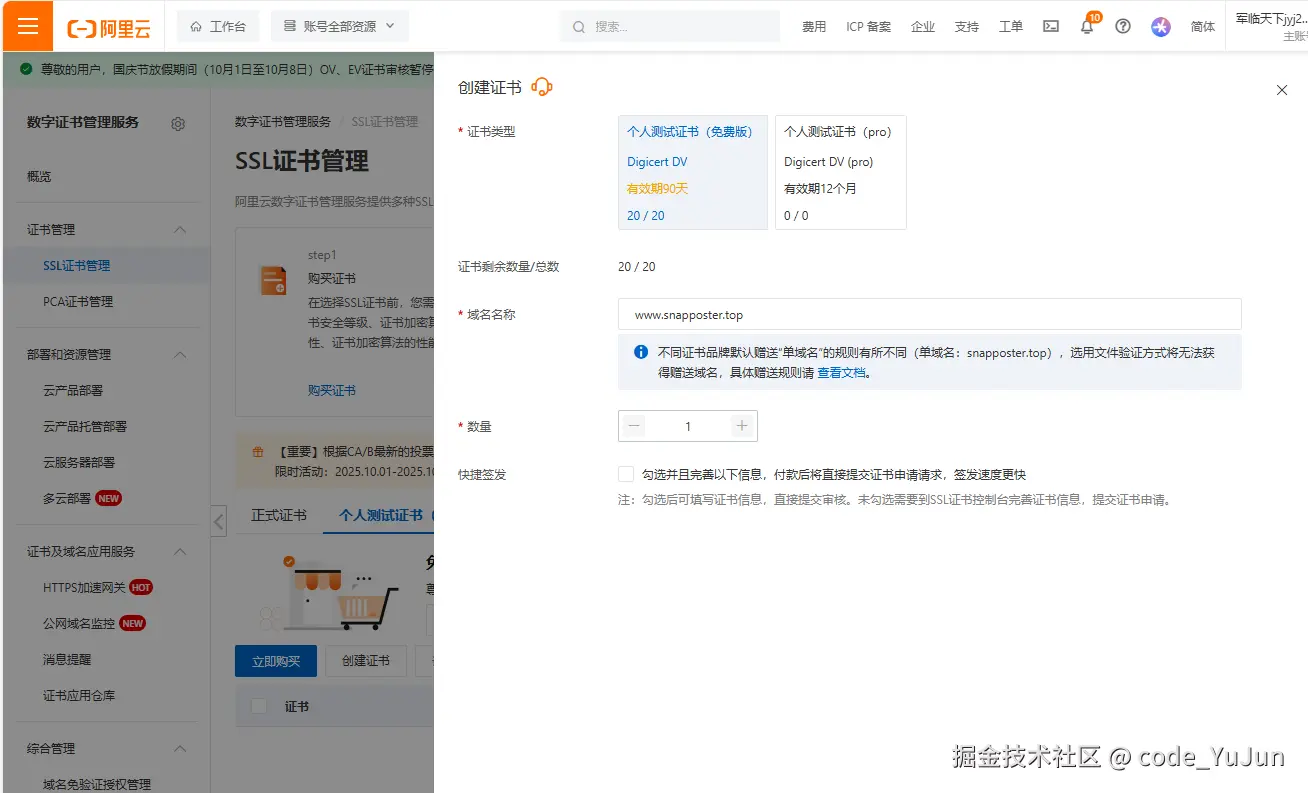Open the help question mark icon
The width and height of the screenshot is (1308, 793).
coord(1123,27)
